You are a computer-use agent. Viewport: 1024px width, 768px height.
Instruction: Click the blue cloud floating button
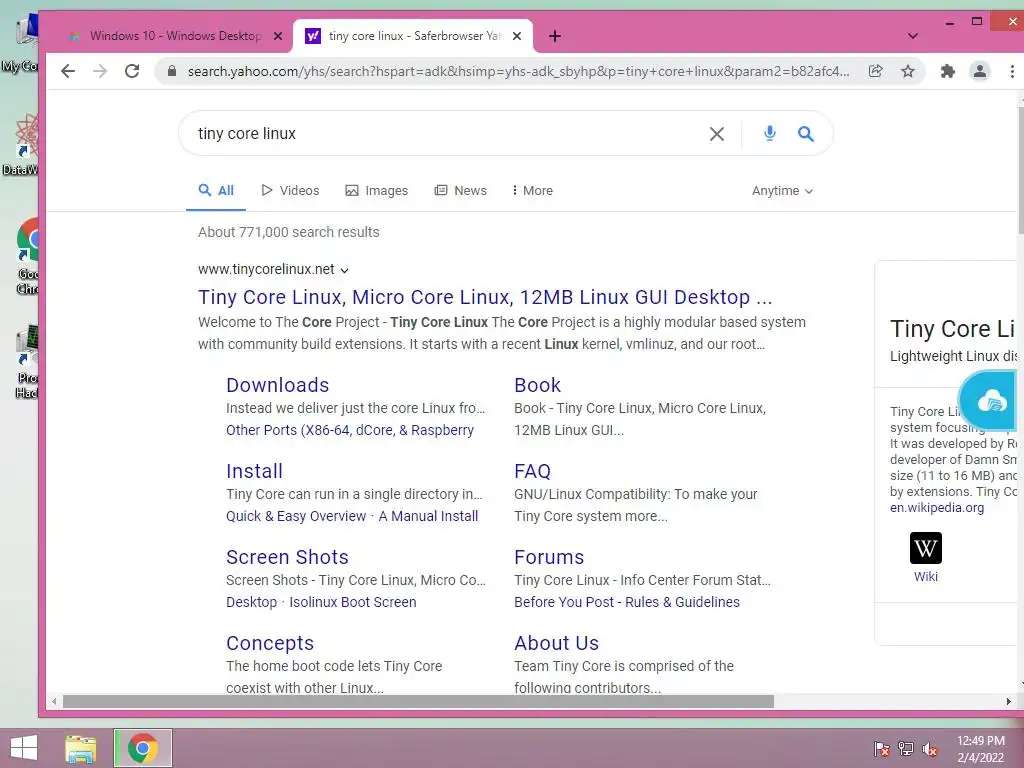coord(989,400)
